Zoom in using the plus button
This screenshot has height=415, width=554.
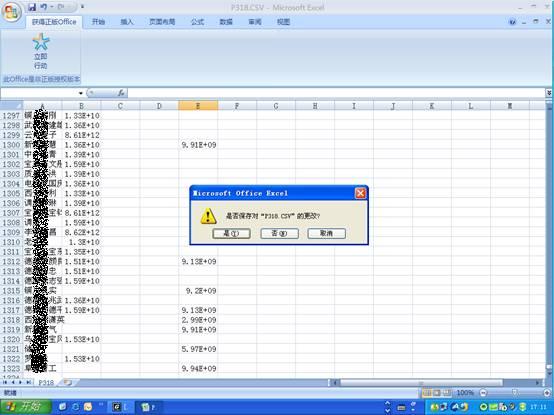click(x=547, y=393)
